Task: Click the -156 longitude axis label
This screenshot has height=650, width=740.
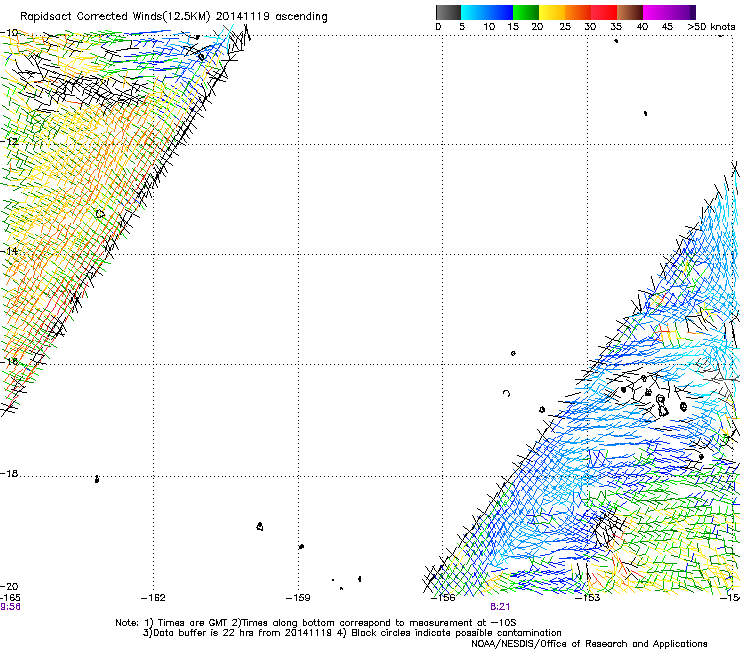Action: point(443,598)
